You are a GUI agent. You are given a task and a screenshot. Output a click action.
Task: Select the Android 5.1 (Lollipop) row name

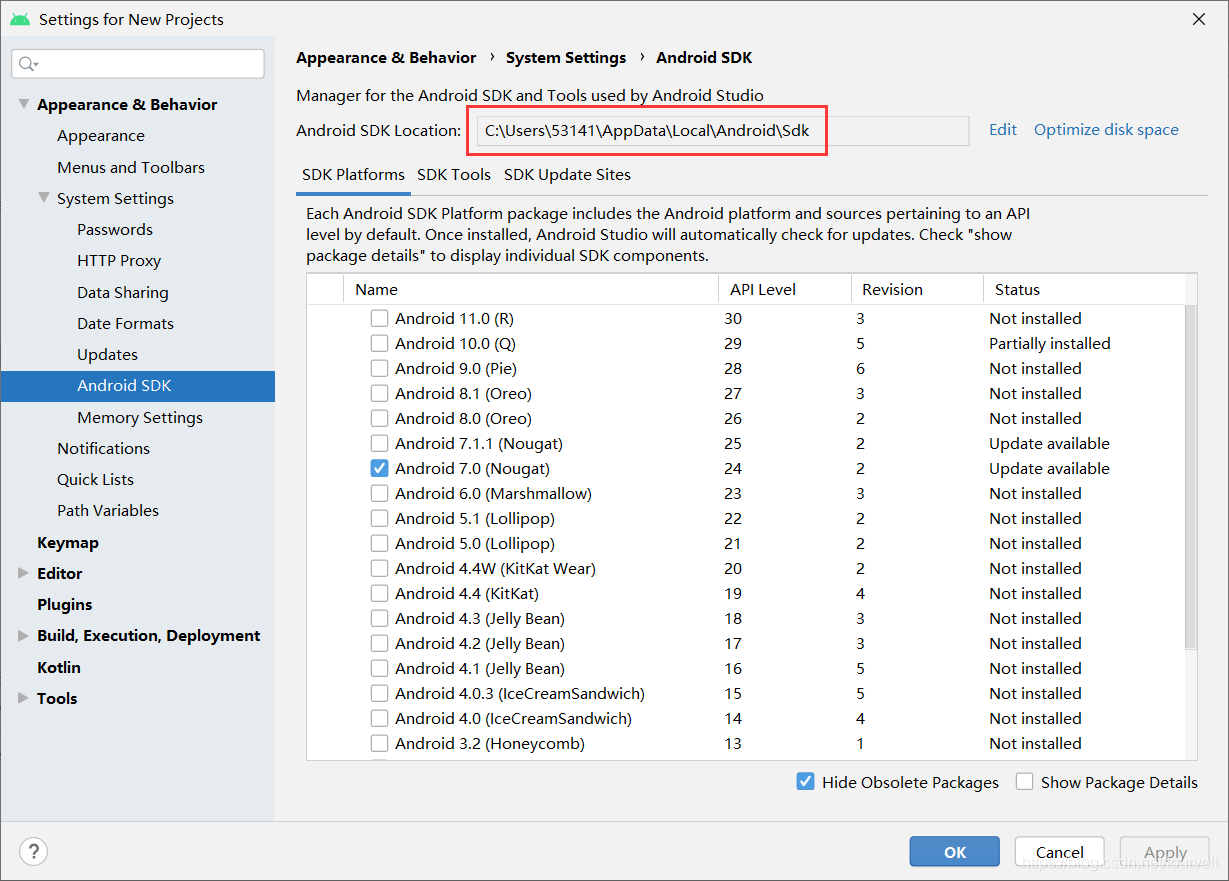(475, 518)
